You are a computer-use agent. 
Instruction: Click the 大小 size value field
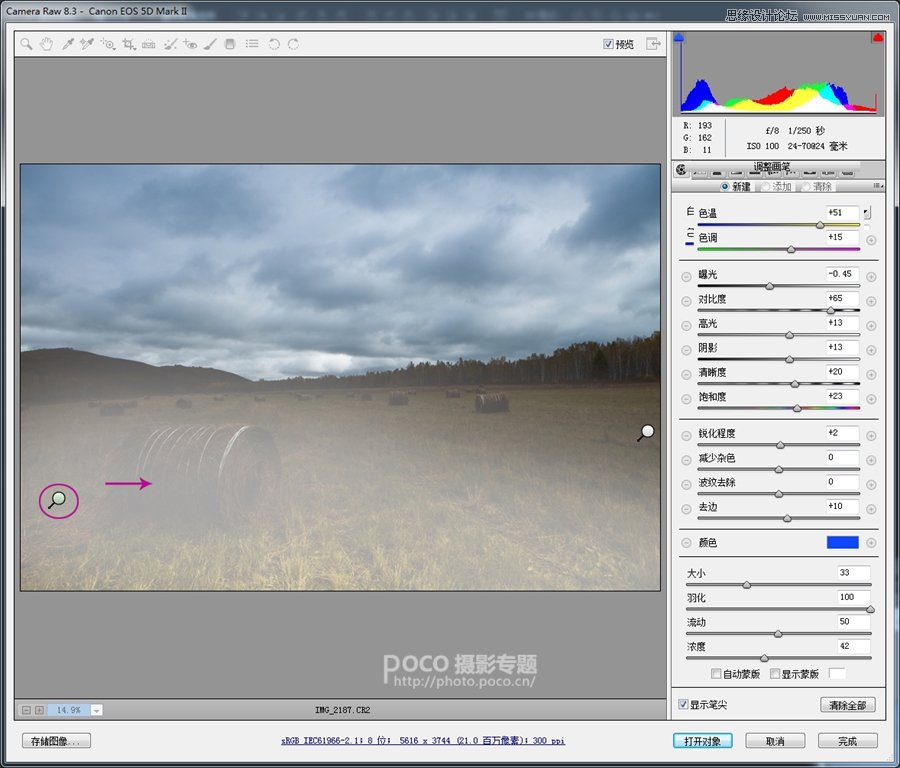[853, 573]
